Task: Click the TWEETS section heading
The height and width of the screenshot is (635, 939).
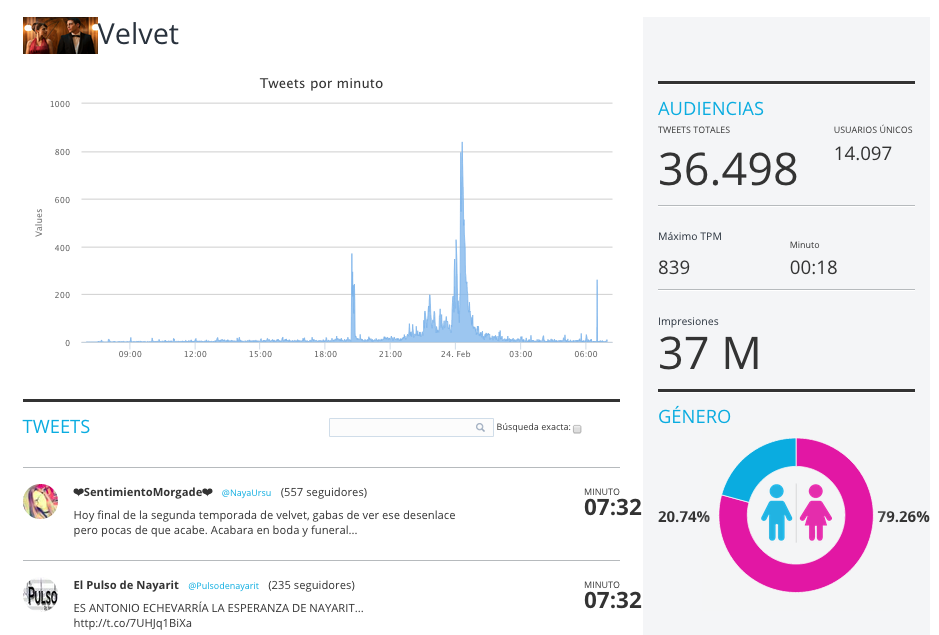Action: (56, 427)
